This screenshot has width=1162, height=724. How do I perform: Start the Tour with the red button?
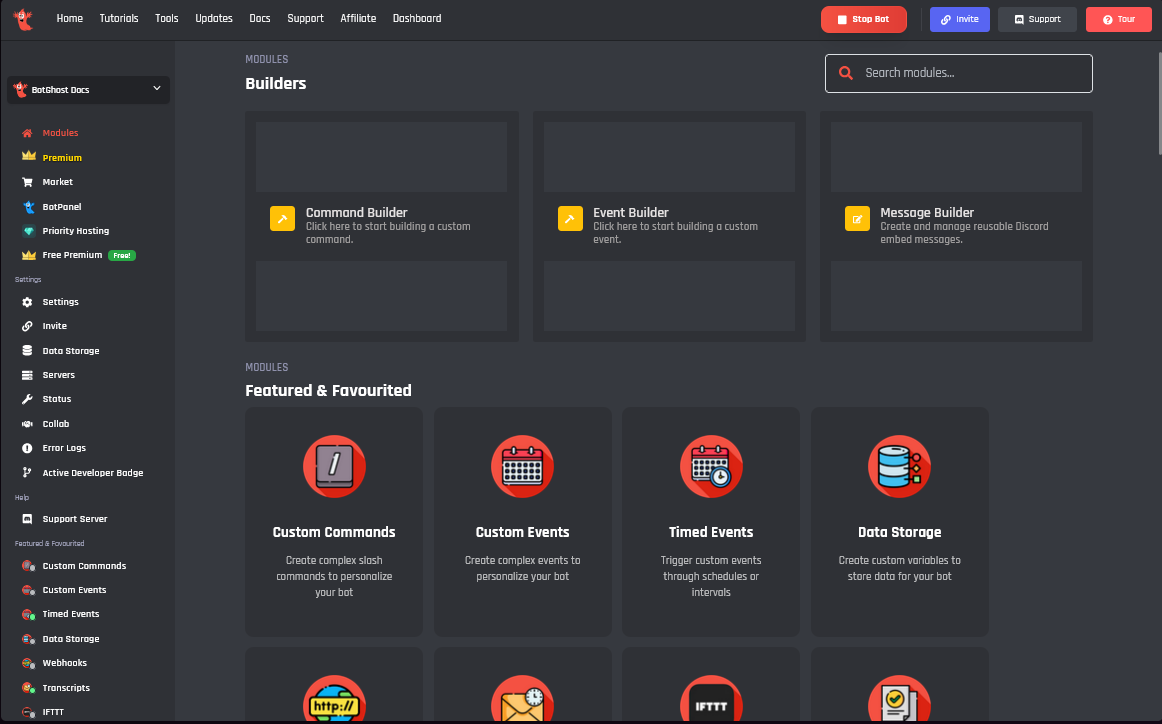coord(1118,19)
